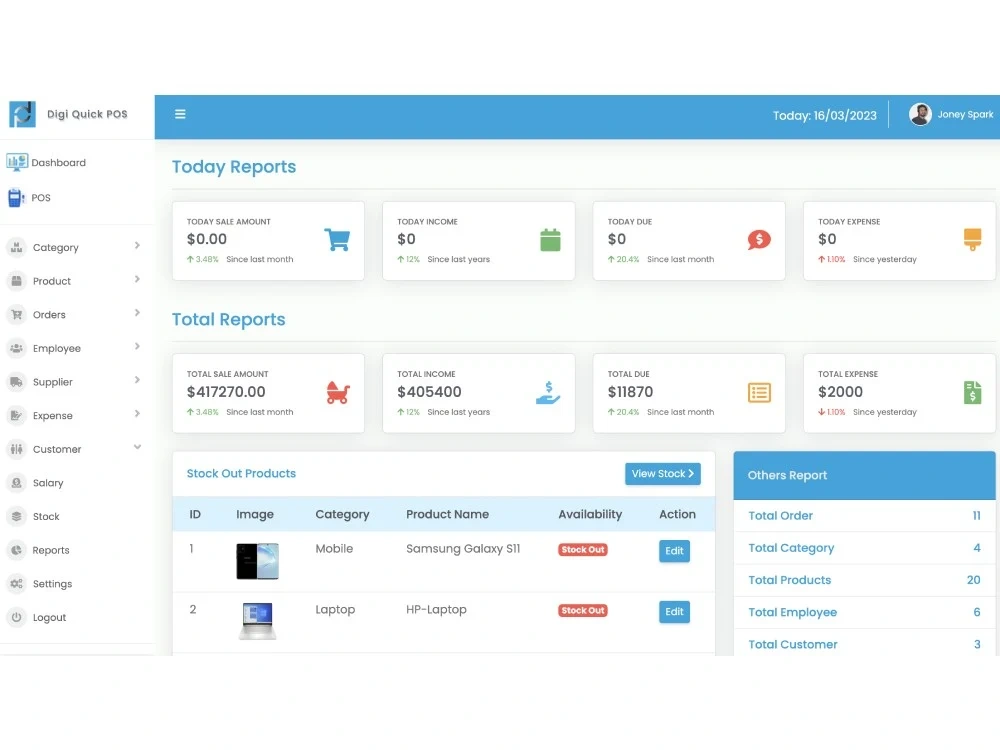Image resolution: width=1000 pixels, height=750 pixels.
Task: Expand the Expense submenu chevron
Action: pyautogui.click(x=137, y=414)
